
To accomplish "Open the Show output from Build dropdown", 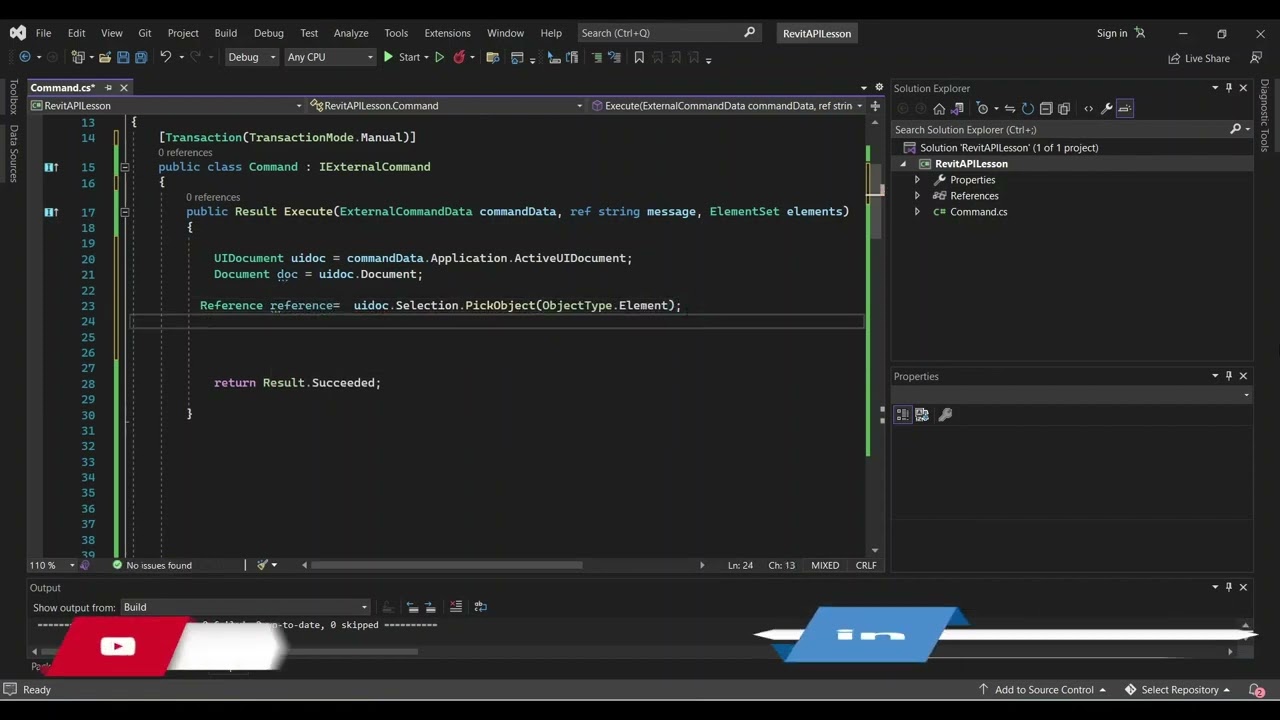I will (x=245, y=607).
